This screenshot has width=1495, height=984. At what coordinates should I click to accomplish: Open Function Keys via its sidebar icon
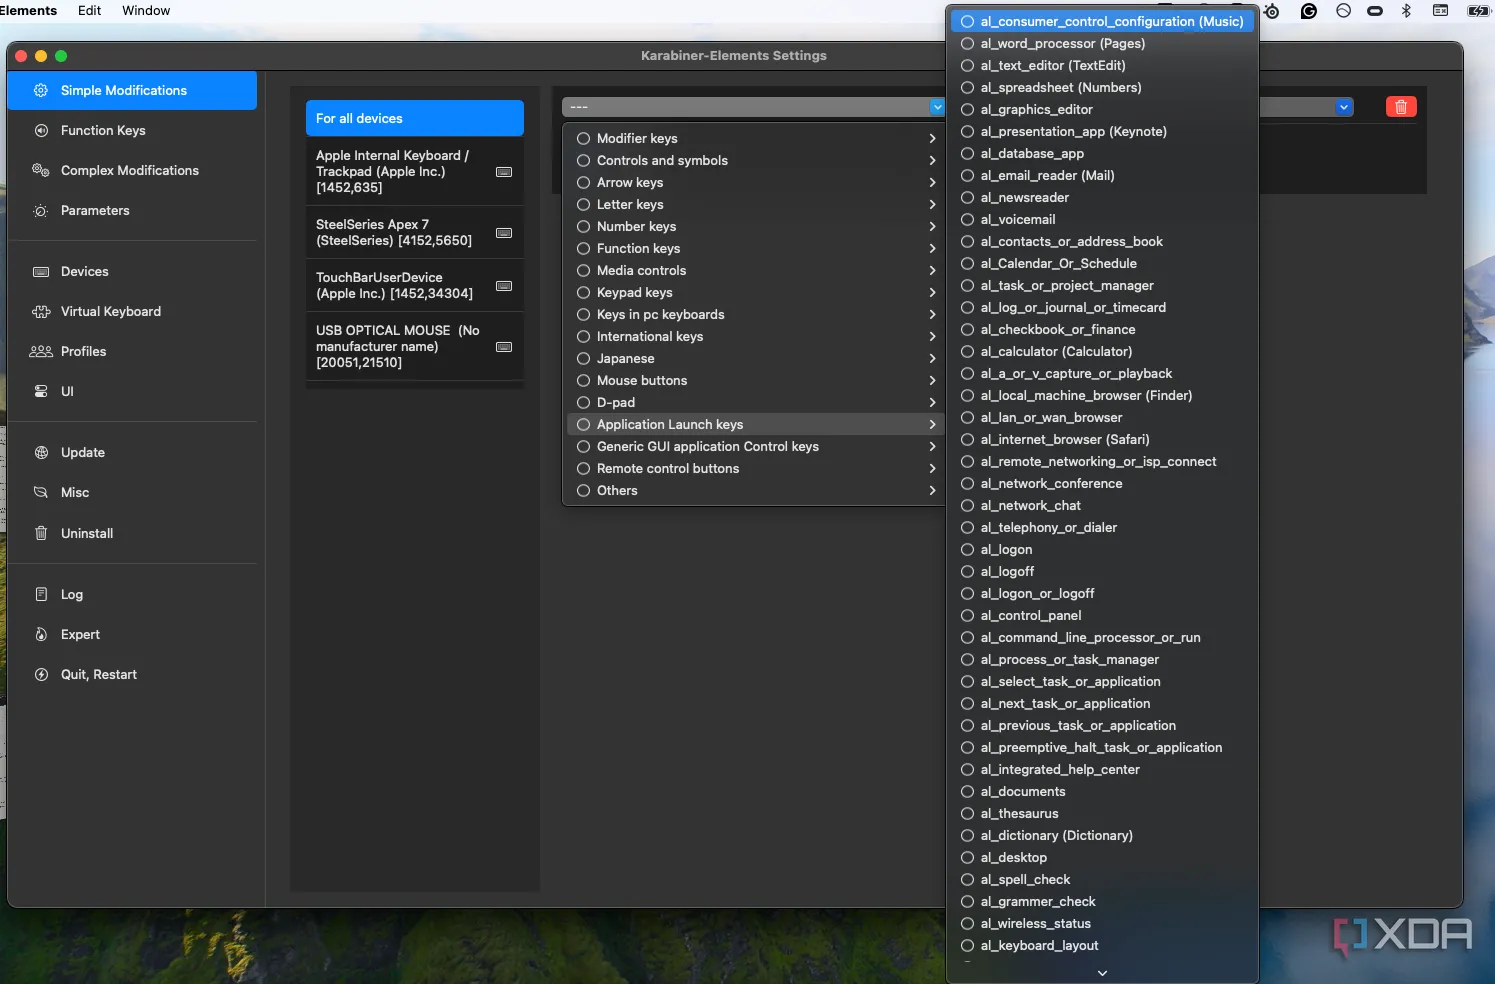(41, 130)
